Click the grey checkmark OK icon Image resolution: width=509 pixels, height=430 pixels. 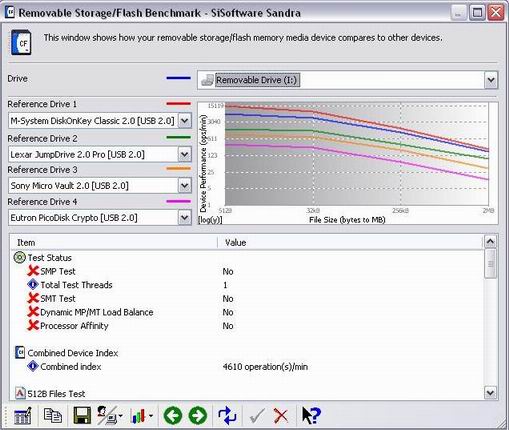(257, 416)
